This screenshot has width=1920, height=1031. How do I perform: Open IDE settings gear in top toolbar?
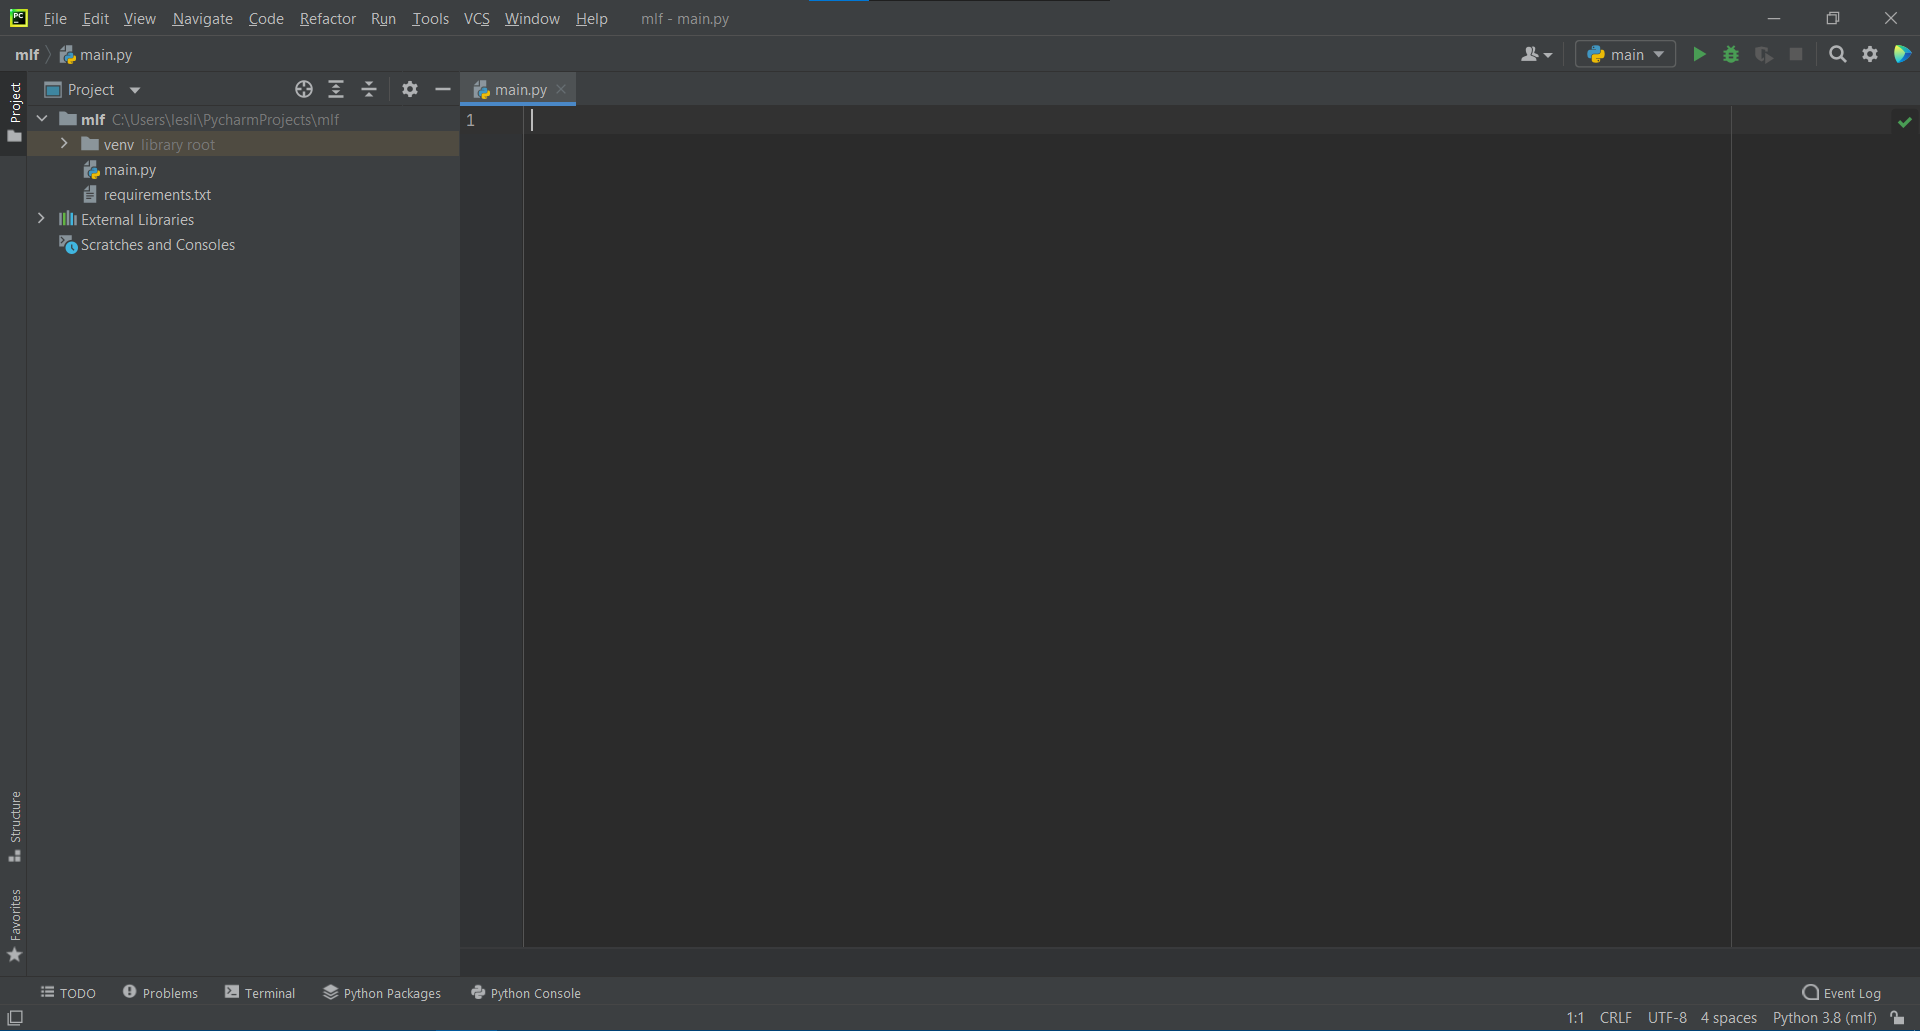(1870, 55)
